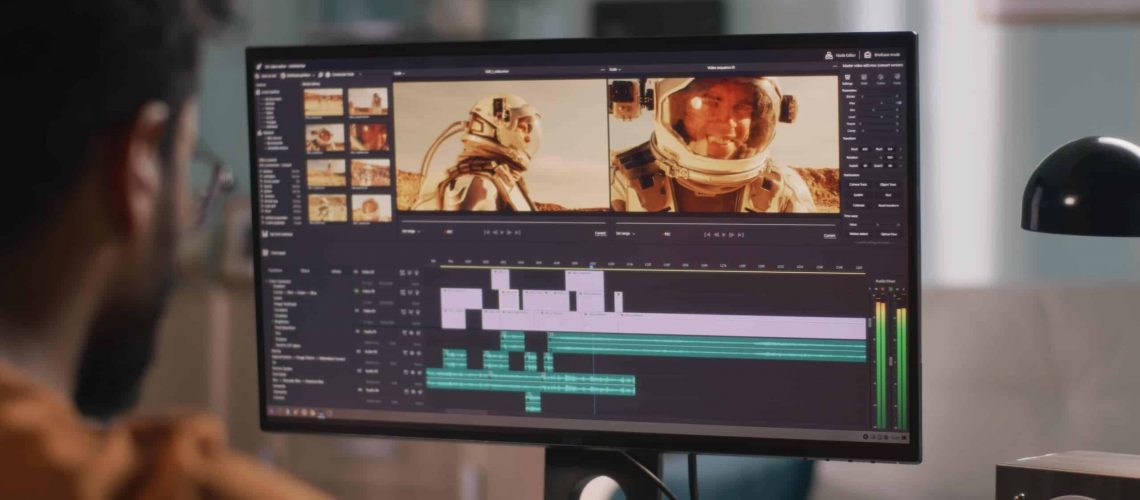Click the Node Editor icon in header

point(829,55)
